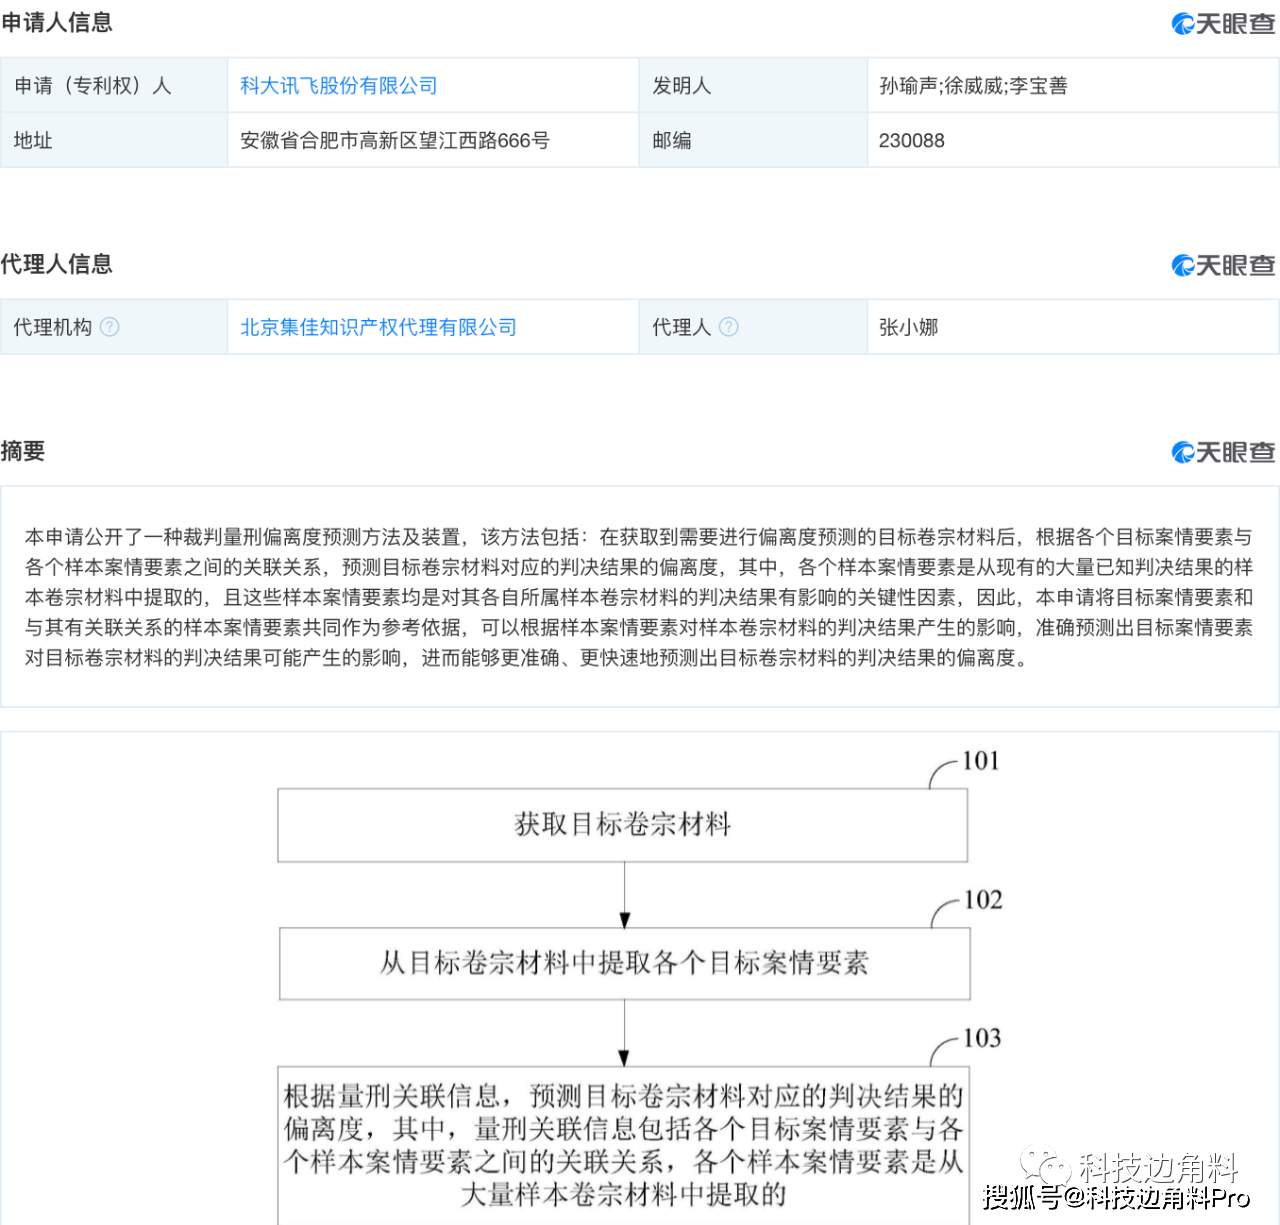
Task: Click the postal code 230088
Action: (911, 141)
